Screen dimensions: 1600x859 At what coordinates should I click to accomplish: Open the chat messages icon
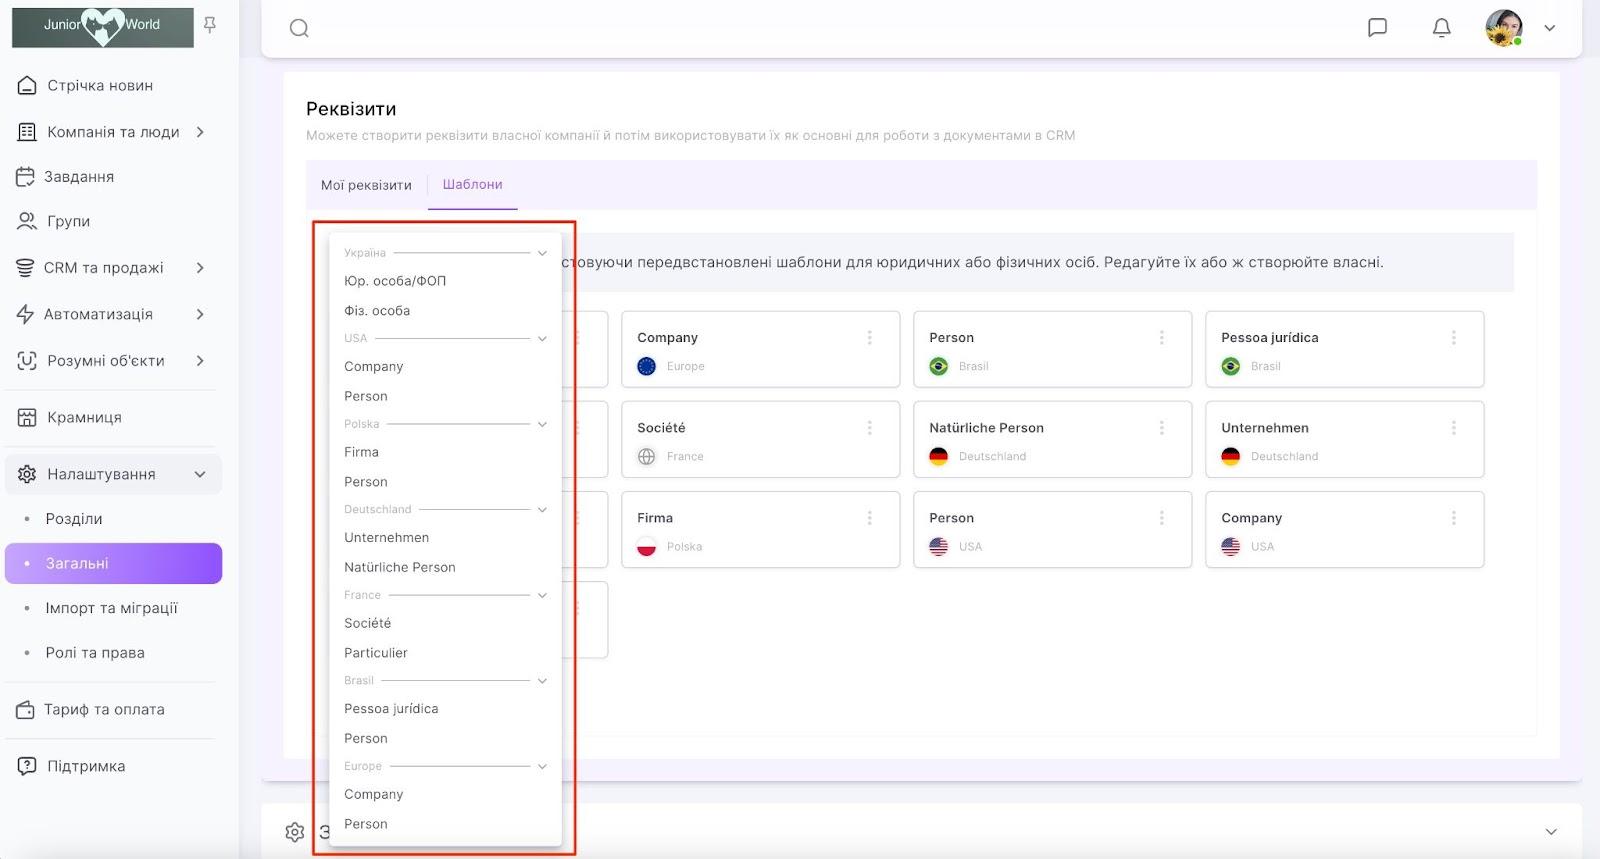click(1377, 28)
